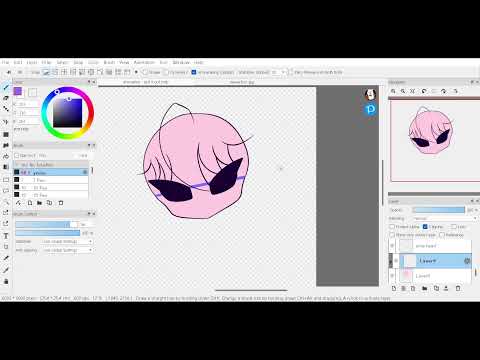Select the Dot tool below the eraser

click(6, 109)
